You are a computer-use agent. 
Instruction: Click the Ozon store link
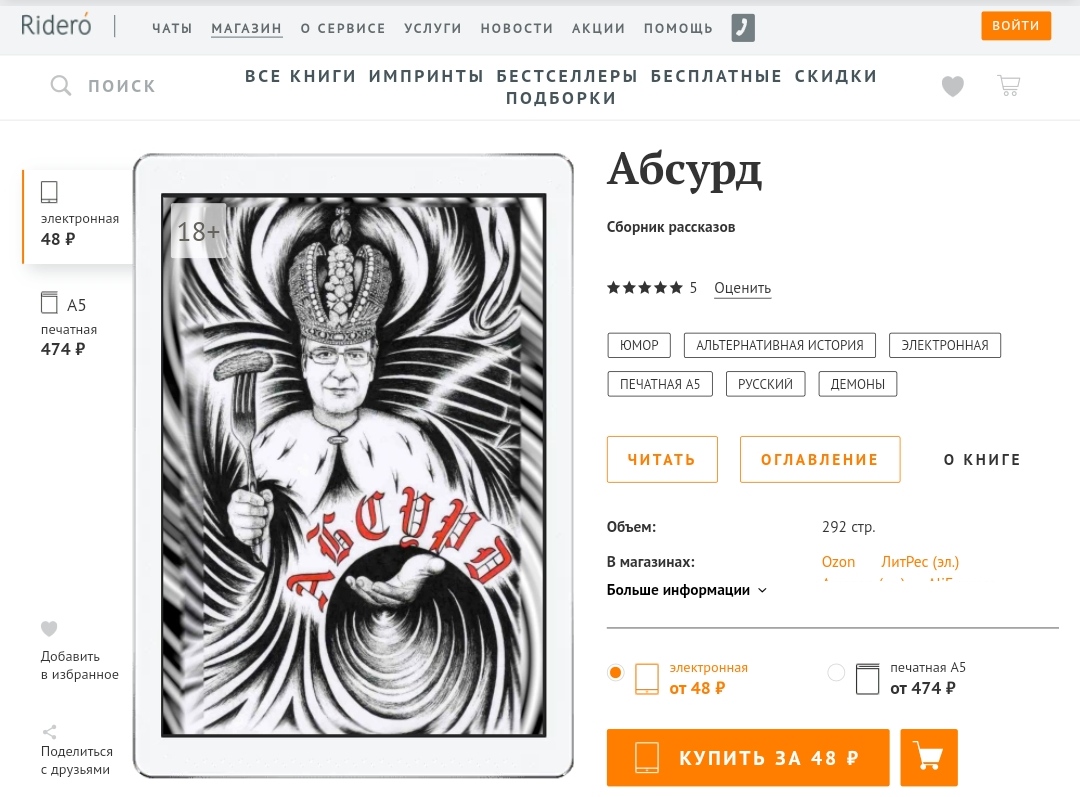pos(838,562)
